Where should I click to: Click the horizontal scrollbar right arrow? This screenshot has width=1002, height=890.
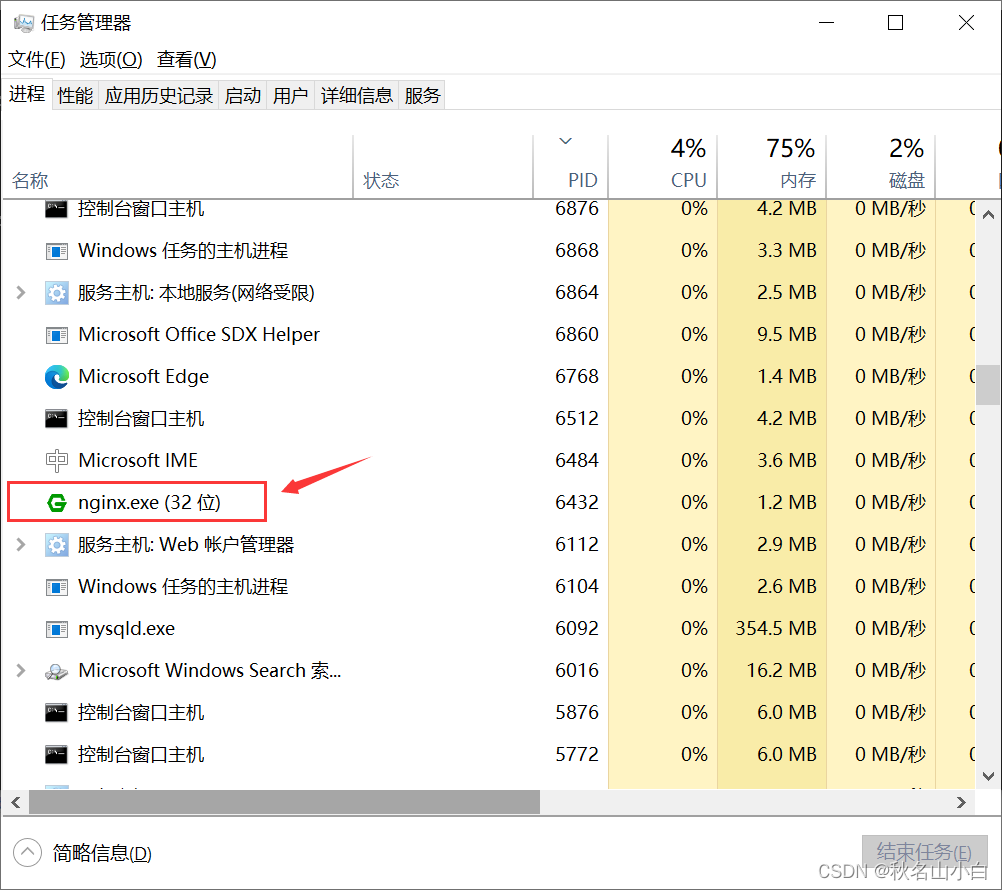961,802
